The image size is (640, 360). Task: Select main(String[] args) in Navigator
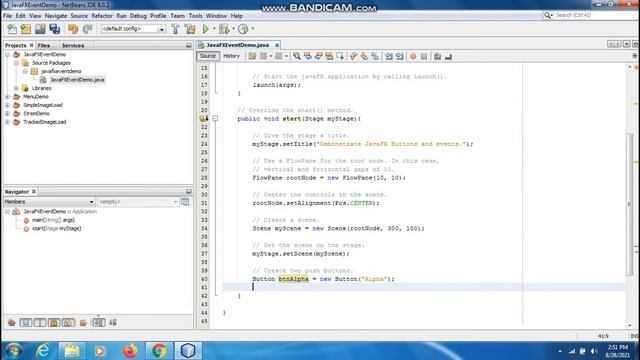tap(53, 220)
